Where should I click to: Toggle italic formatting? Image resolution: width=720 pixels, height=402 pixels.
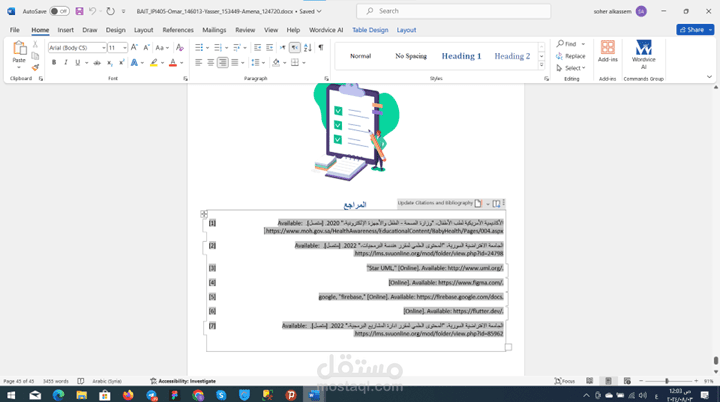click(66, 62)
